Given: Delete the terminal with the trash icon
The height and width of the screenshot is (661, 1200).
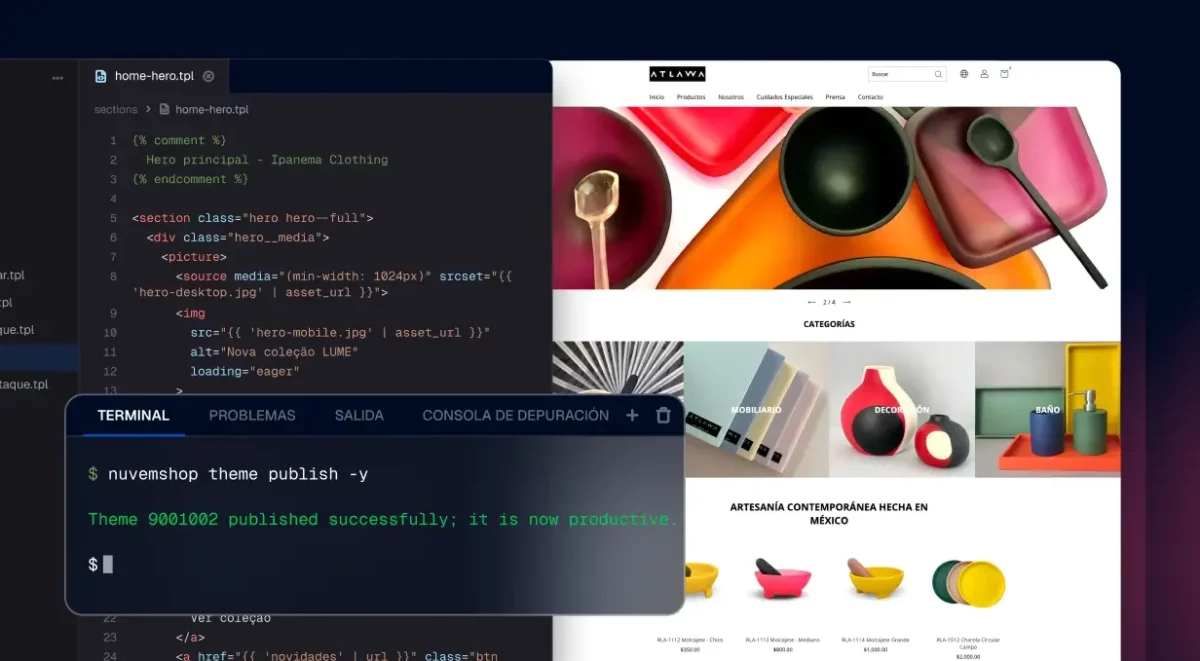Looking at the screenshot, I should tap(663, 415).
